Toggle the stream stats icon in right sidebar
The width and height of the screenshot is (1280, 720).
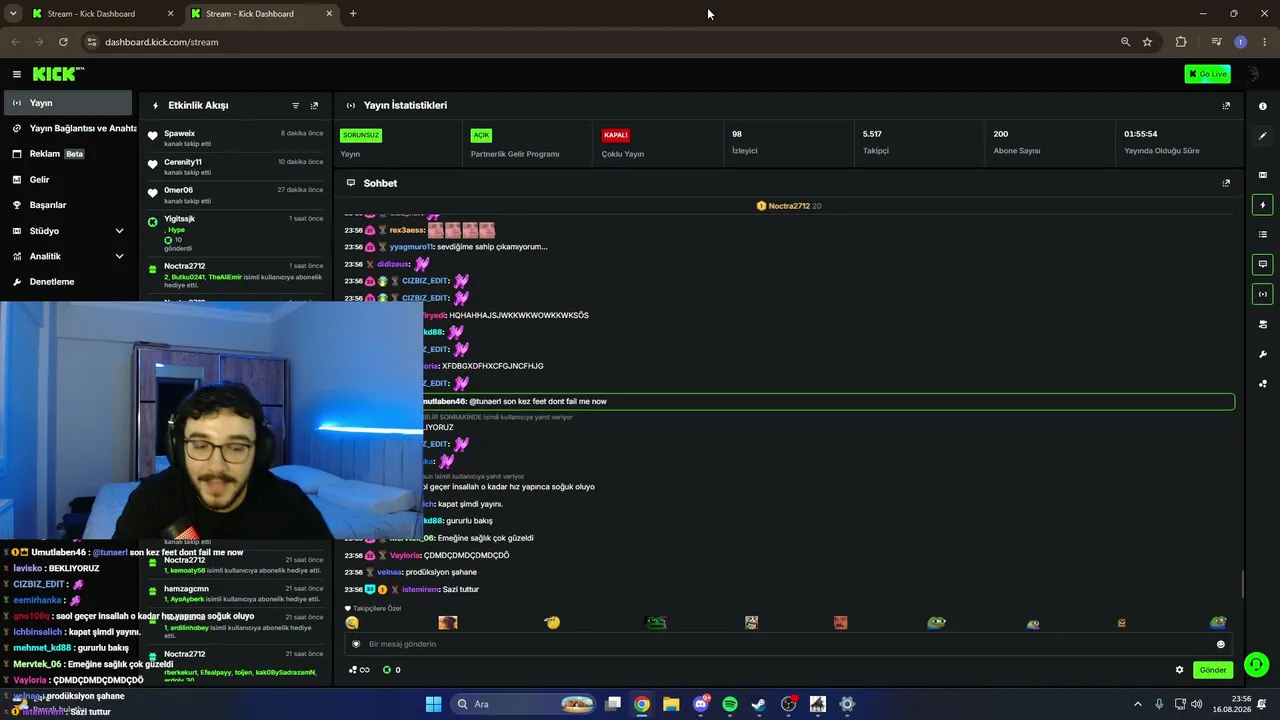click(x=1262, y=294)
